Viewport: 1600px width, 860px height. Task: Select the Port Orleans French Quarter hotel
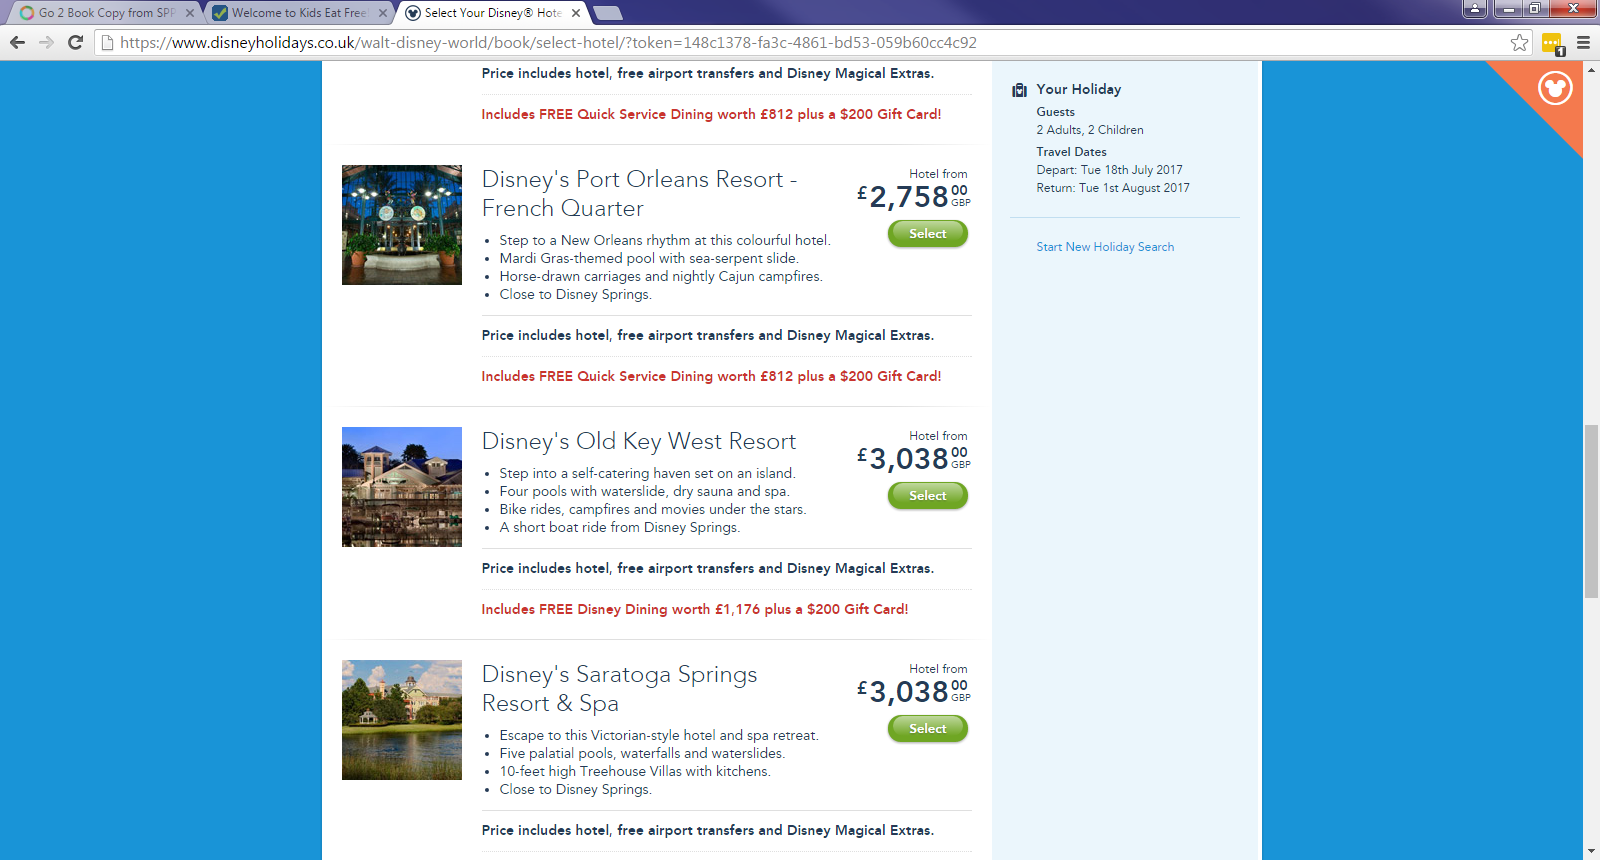[x=928, y=234]
